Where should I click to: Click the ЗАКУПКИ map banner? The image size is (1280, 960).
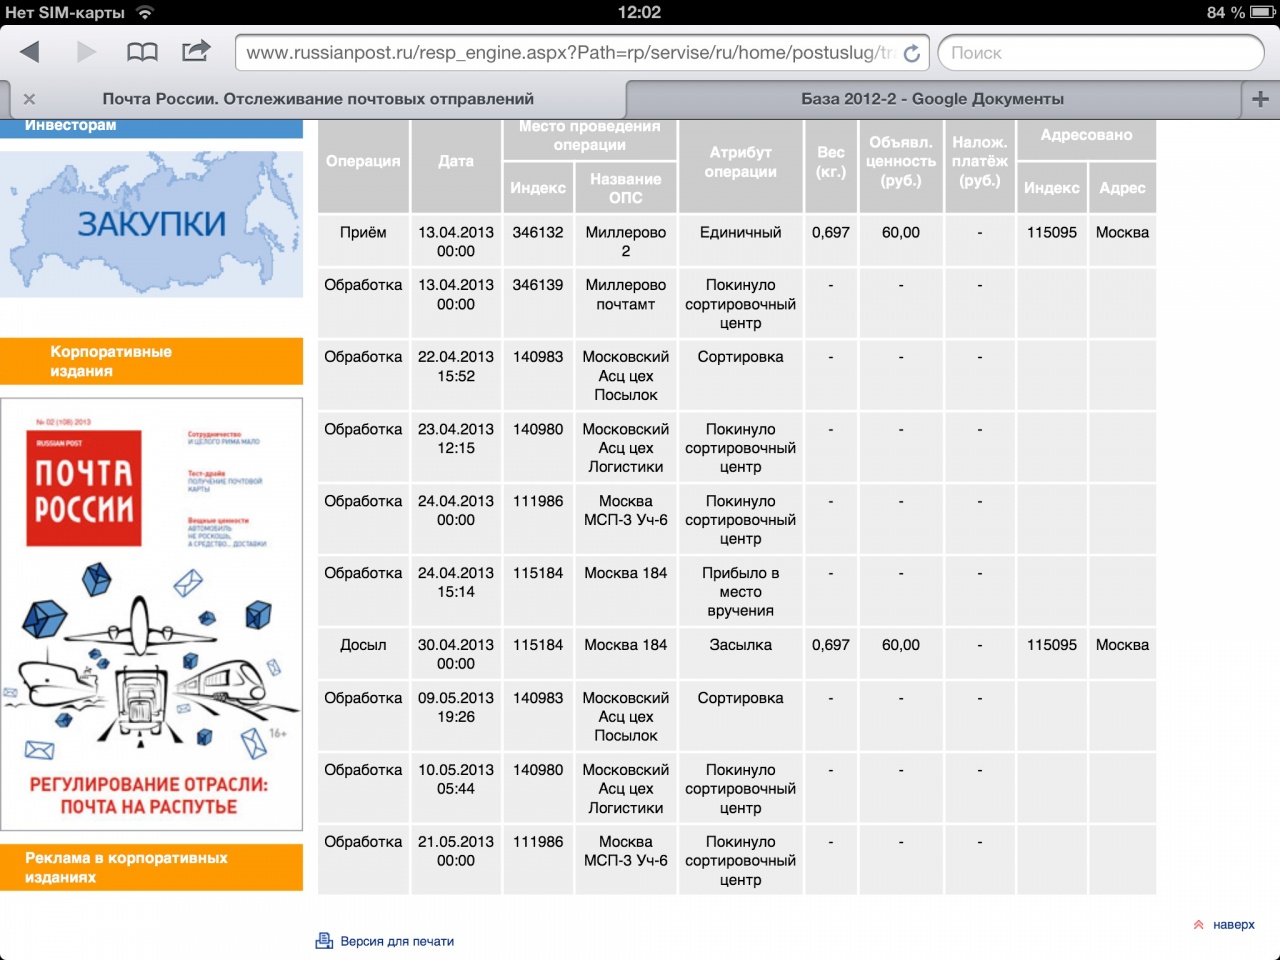click(151, 224)
